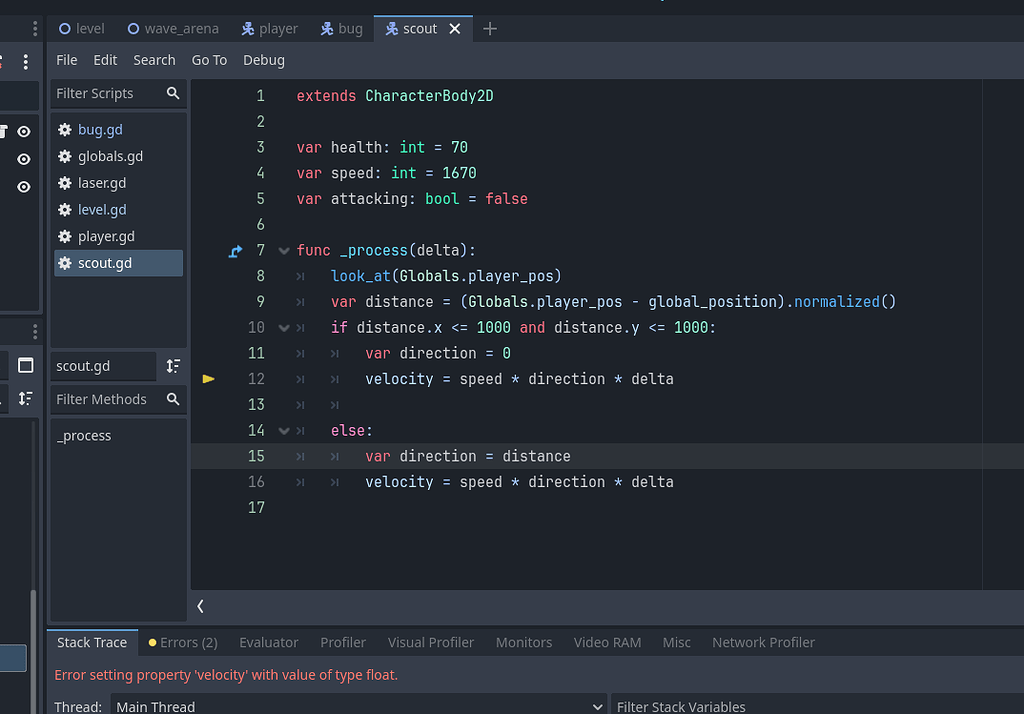Collapse the scripts panel with the left chevron
Screen dimensions: 1024x714
[201, 606]
